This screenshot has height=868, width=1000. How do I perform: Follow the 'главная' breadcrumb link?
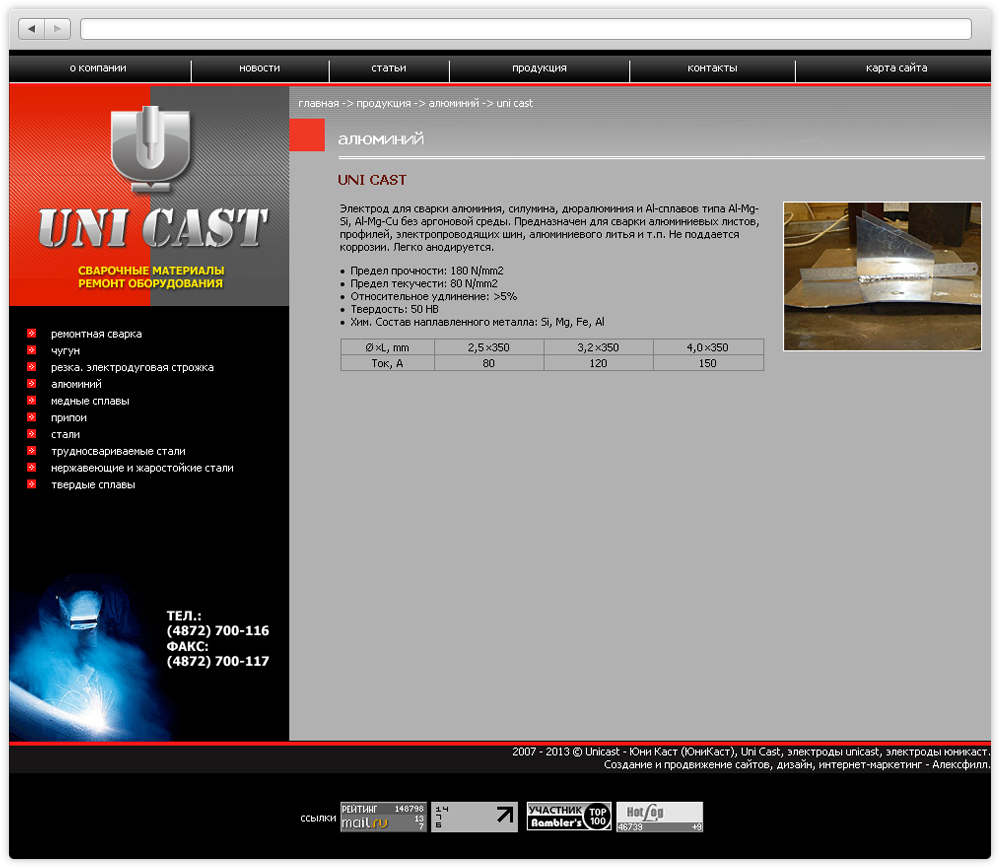(x=318, y=103)
